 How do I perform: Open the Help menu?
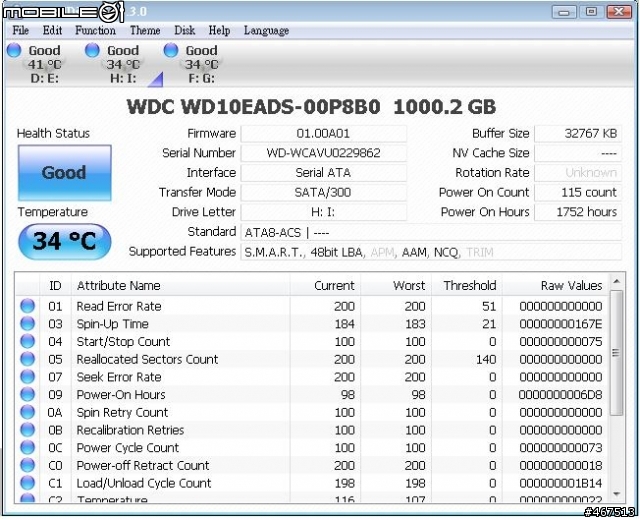click(x=219, y=31)
